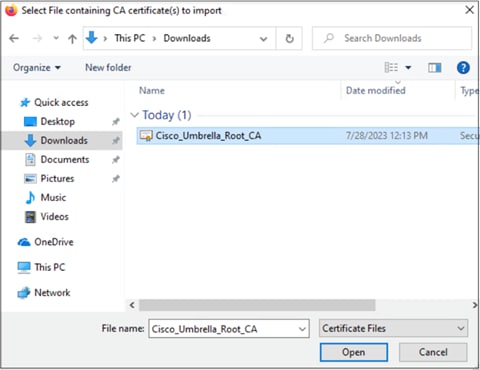Collapse the Today (1) group

(x=135, y=115)
